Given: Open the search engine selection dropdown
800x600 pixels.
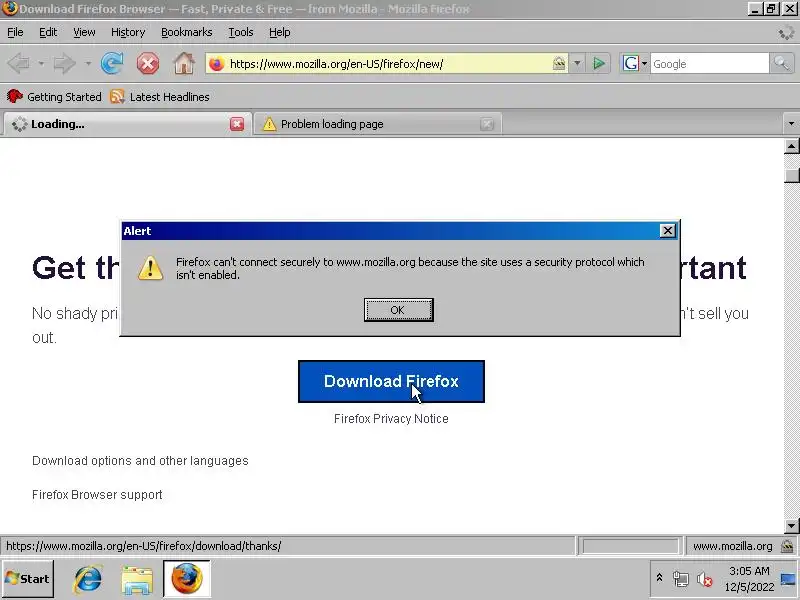Looking at the screenshot, I should coord(644,64).
